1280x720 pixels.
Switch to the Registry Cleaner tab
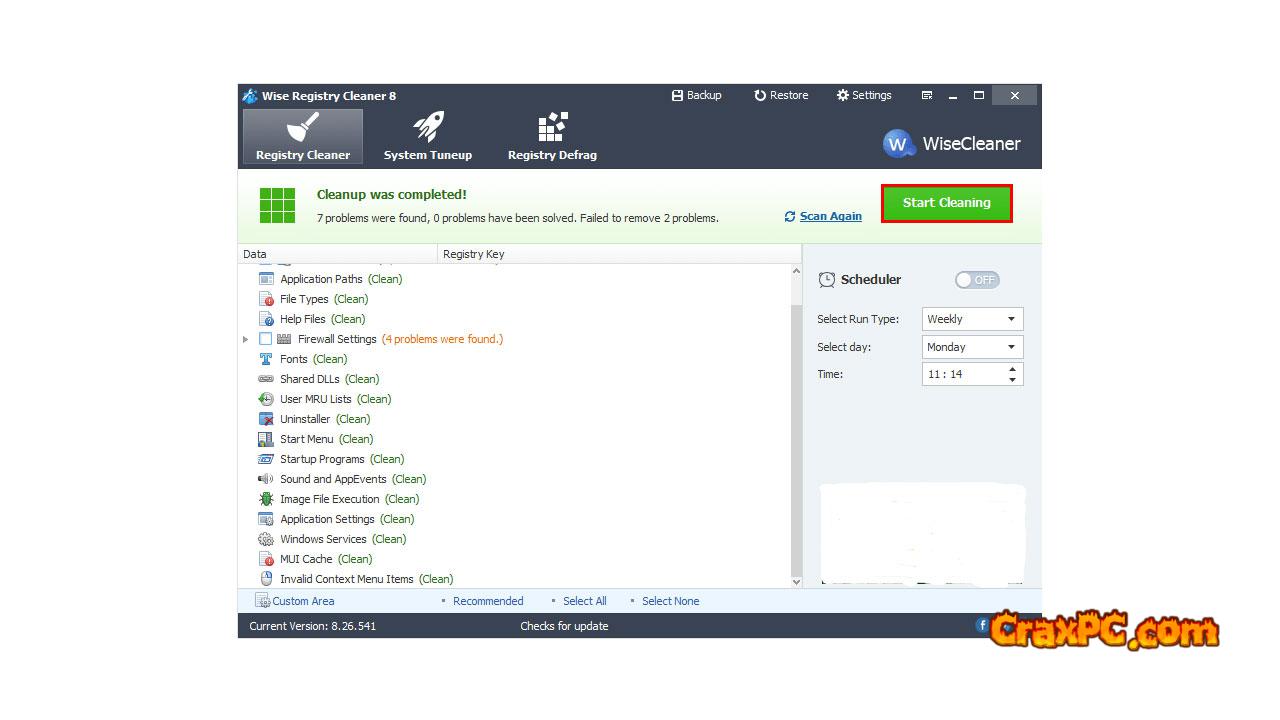coord(303,136)
